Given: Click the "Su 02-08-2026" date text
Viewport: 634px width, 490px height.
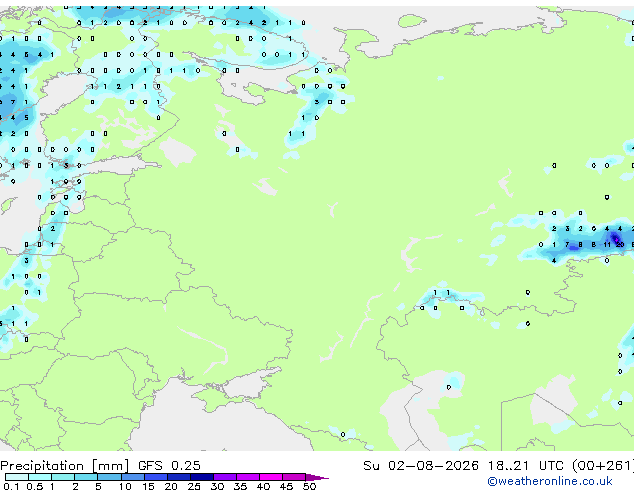Looking at the screenshot, I should point(421,466).
